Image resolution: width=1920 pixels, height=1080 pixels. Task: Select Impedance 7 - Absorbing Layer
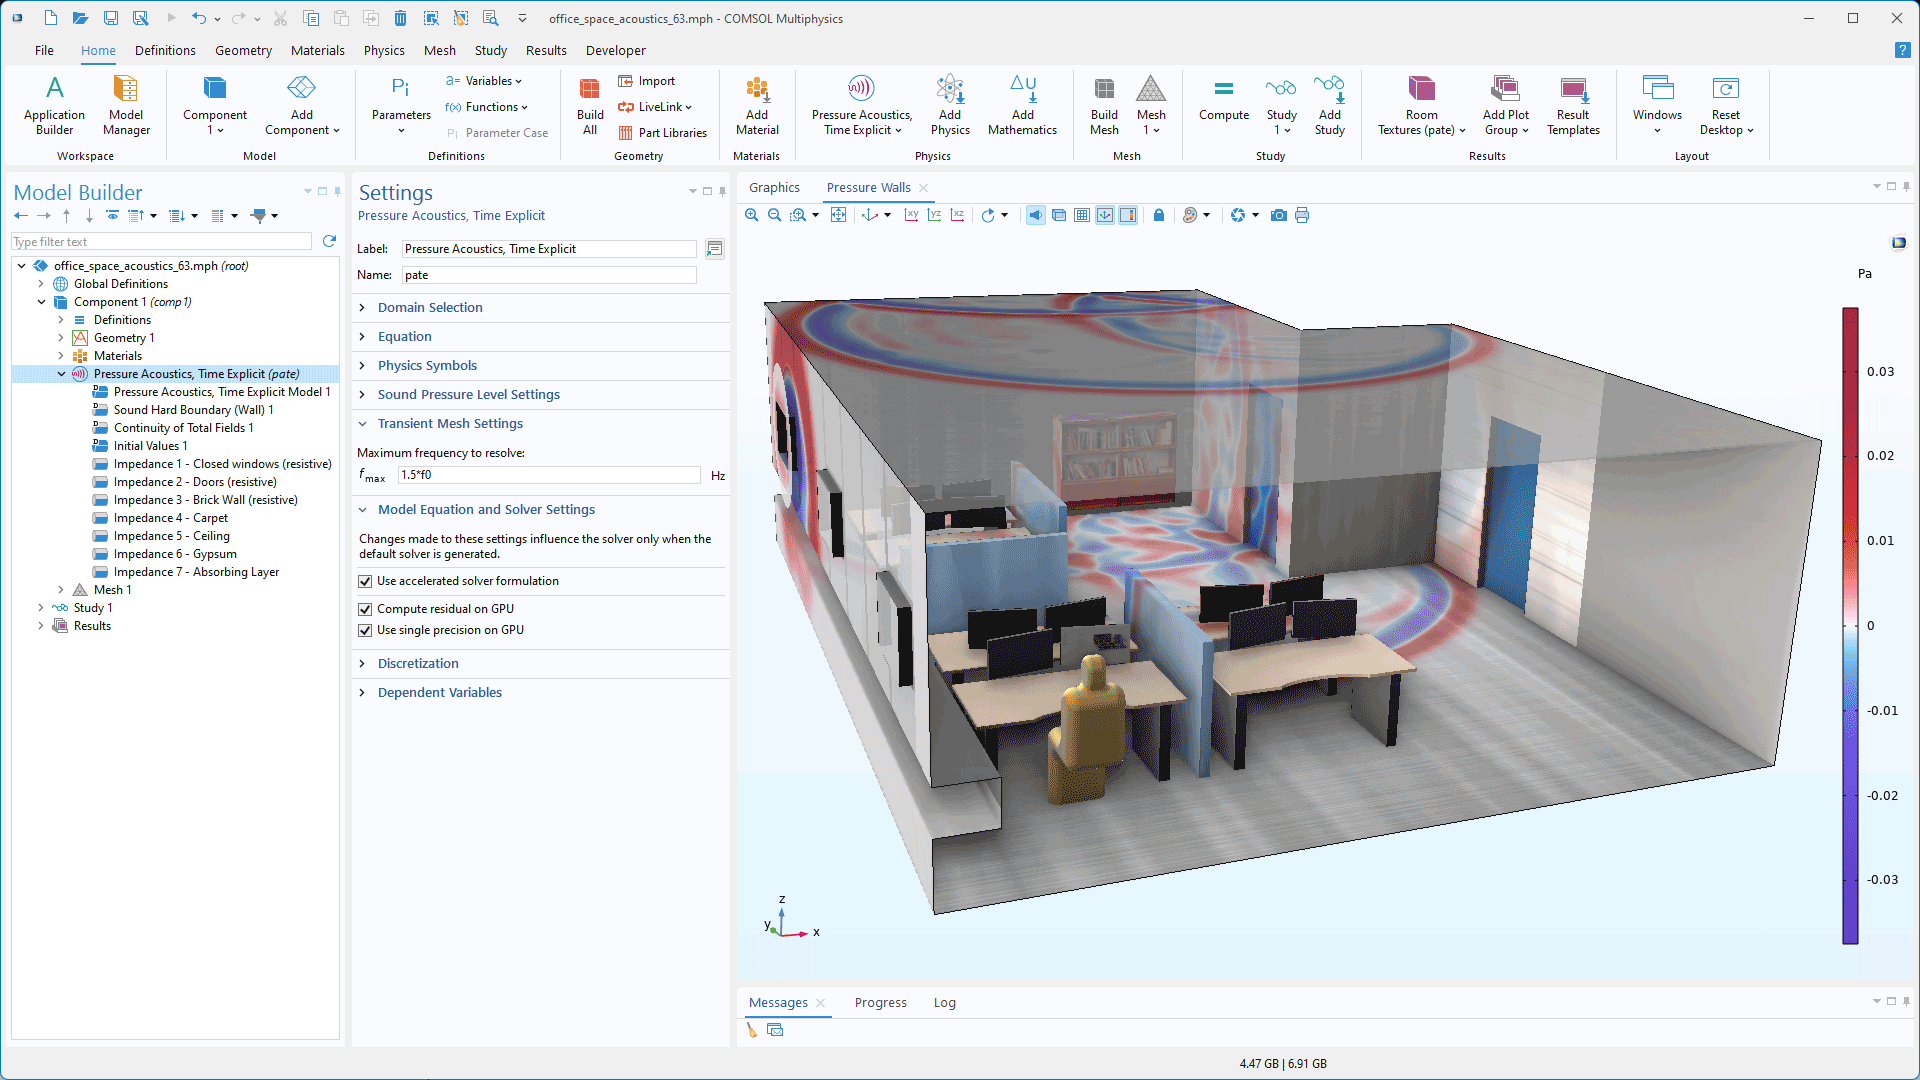196,572
